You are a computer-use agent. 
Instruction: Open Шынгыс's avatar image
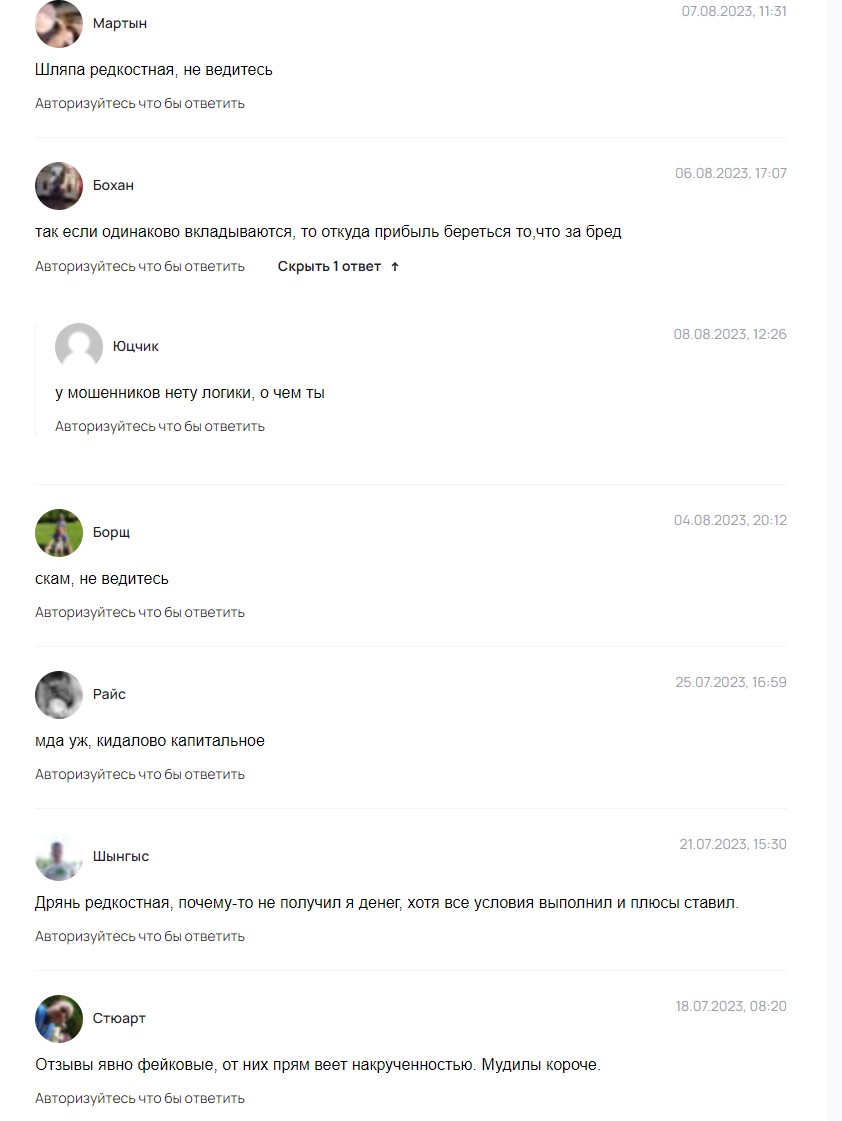pyautogui.click(x=59, y=856)
